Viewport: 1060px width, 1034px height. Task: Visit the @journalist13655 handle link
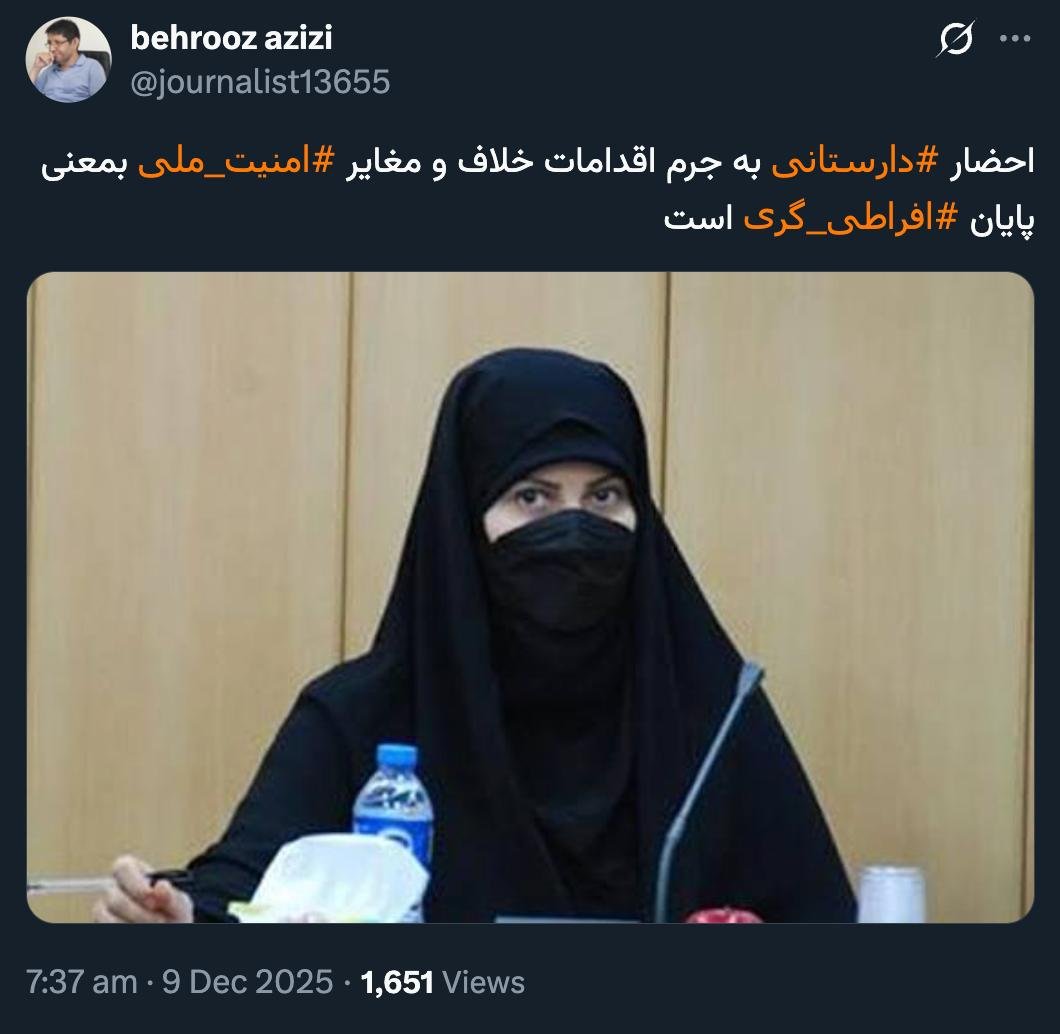(x=260, y=82)
